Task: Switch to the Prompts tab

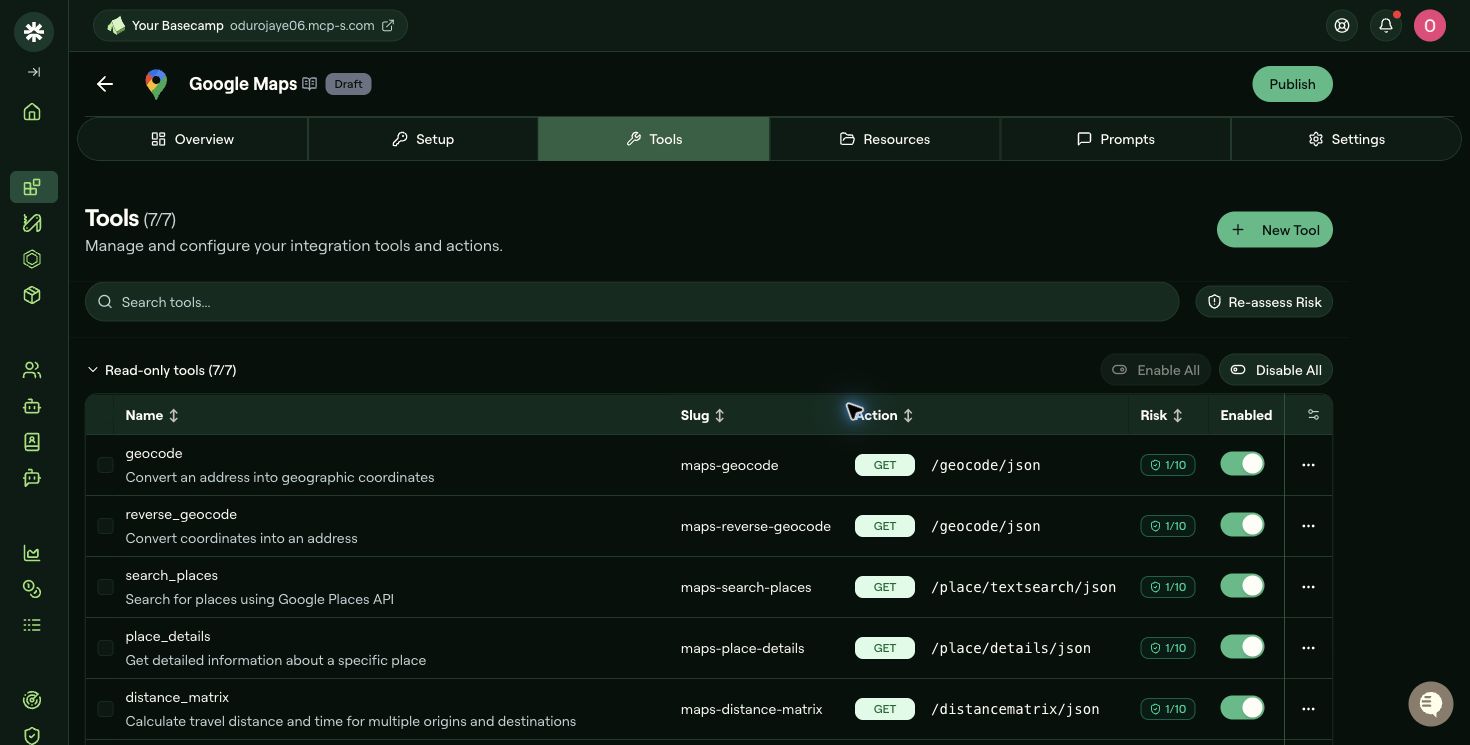Action: (1115, 139)
